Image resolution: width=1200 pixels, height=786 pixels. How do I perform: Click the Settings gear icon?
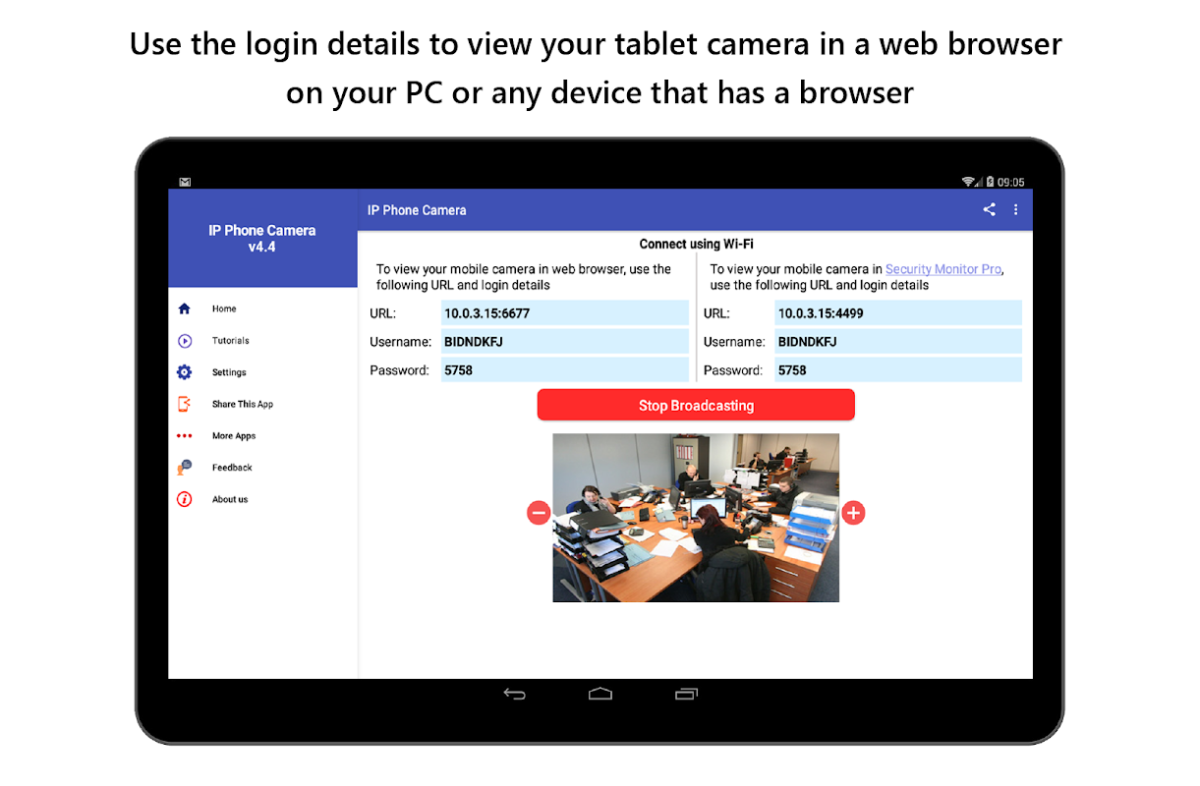tap(184, 372)
